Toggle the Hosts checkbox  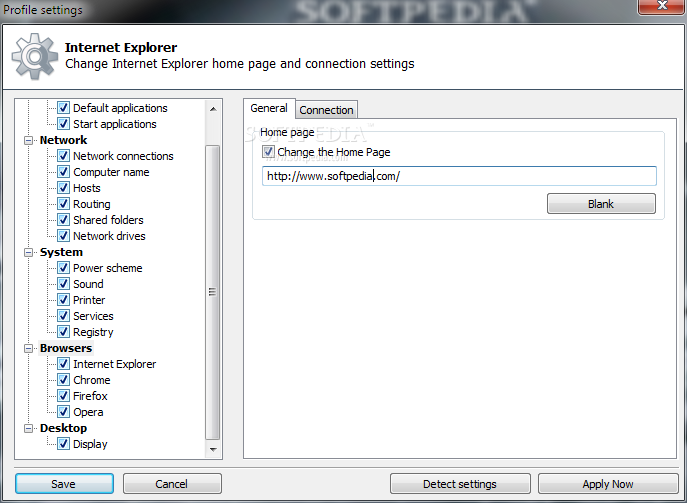click(64, 188)
